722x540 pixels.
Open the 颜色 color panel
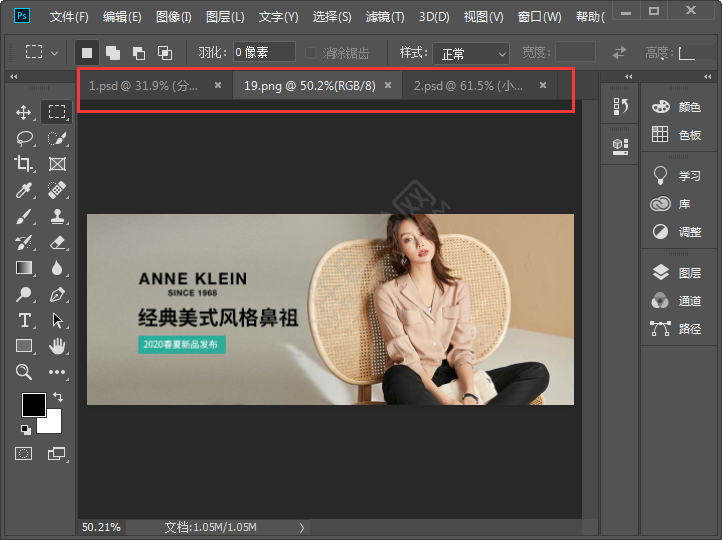coord(677,107)
